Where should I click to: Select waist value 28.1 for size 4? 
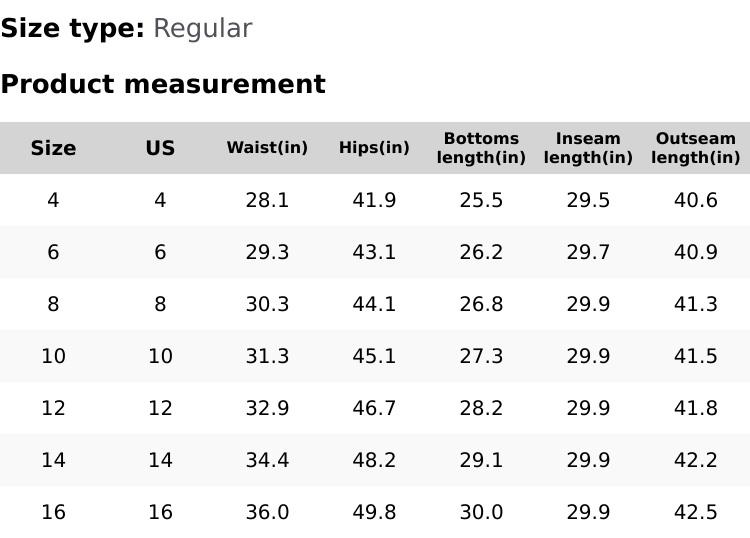267,200
